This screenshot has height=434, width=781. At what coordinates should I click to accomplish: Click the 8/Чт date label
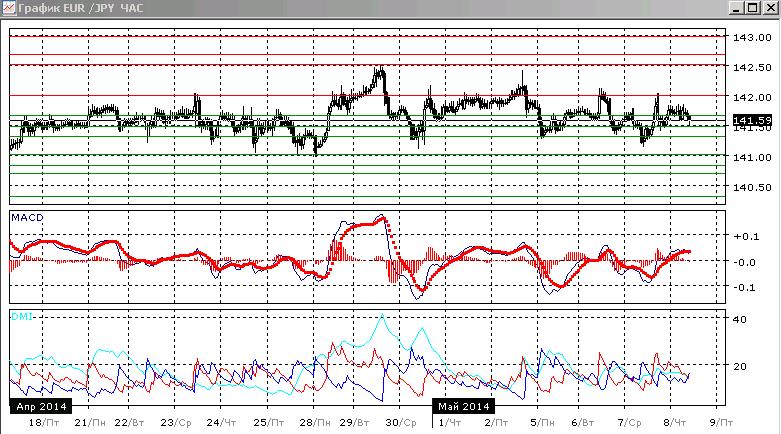(675, 423)
